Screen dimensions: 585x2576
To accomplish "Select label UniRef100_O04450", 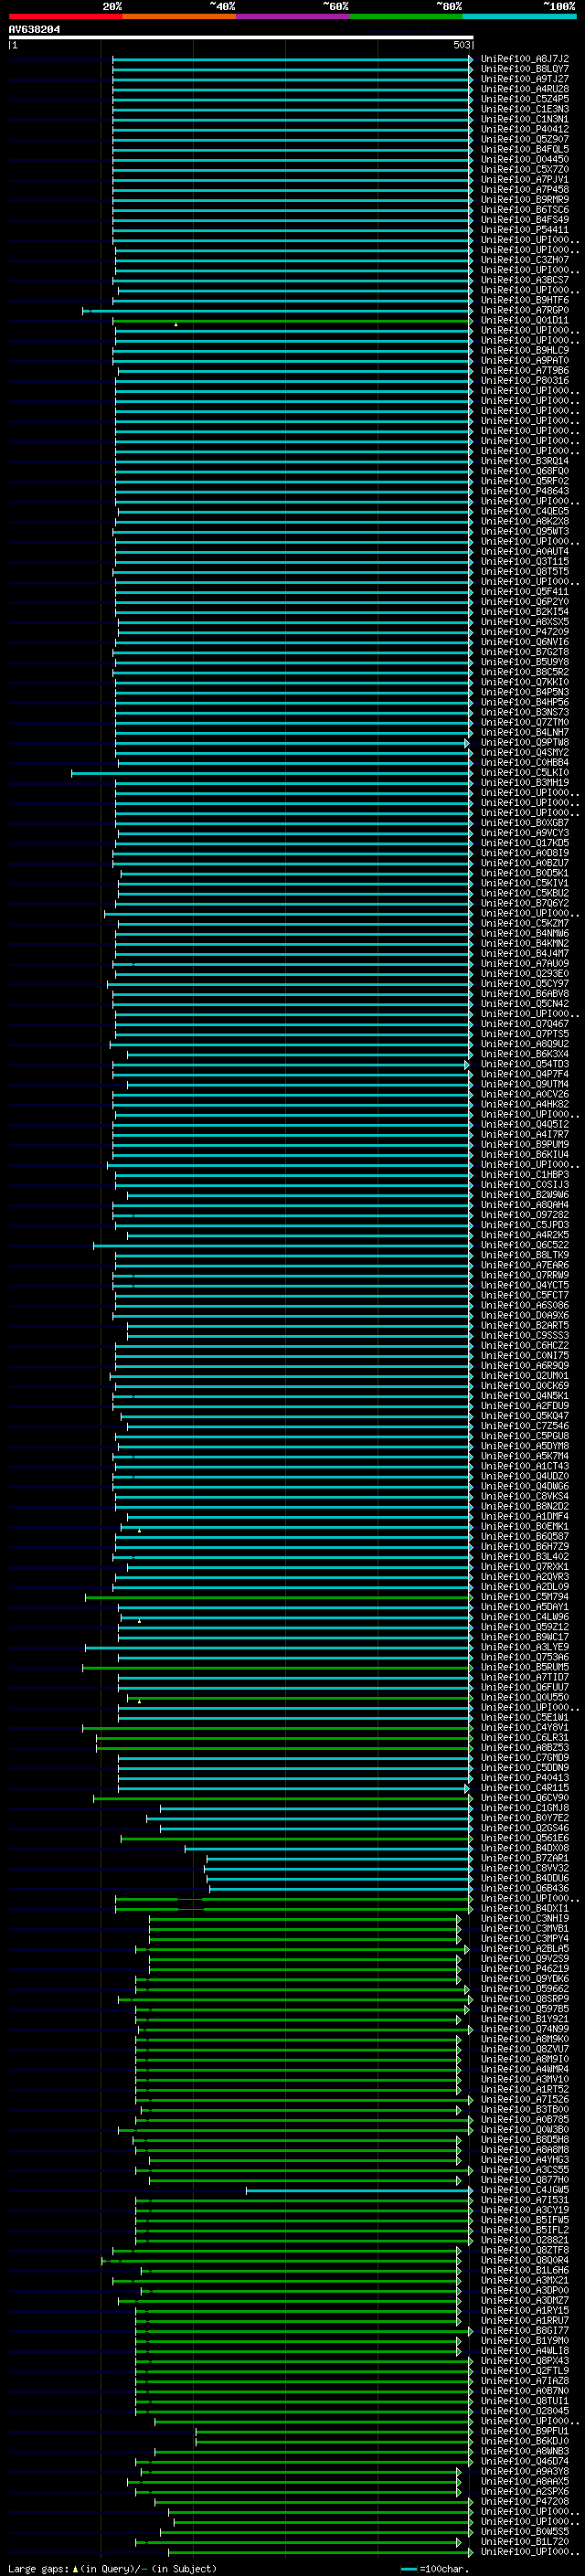I will (525, 159).
